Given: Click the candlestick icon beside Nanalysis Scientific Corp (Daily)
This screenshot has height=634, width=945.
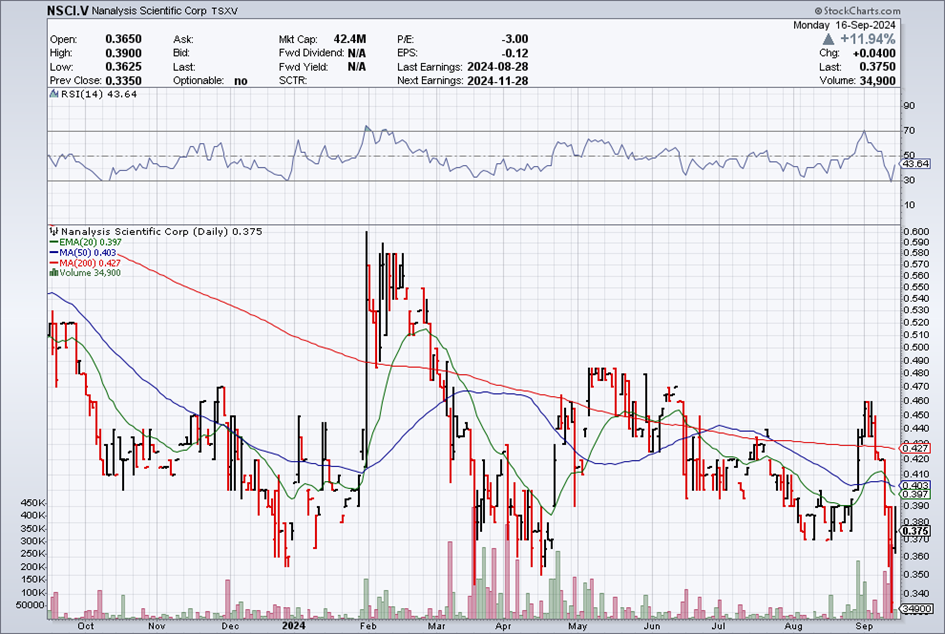Looking at the screenshot, I should (54, 231).
